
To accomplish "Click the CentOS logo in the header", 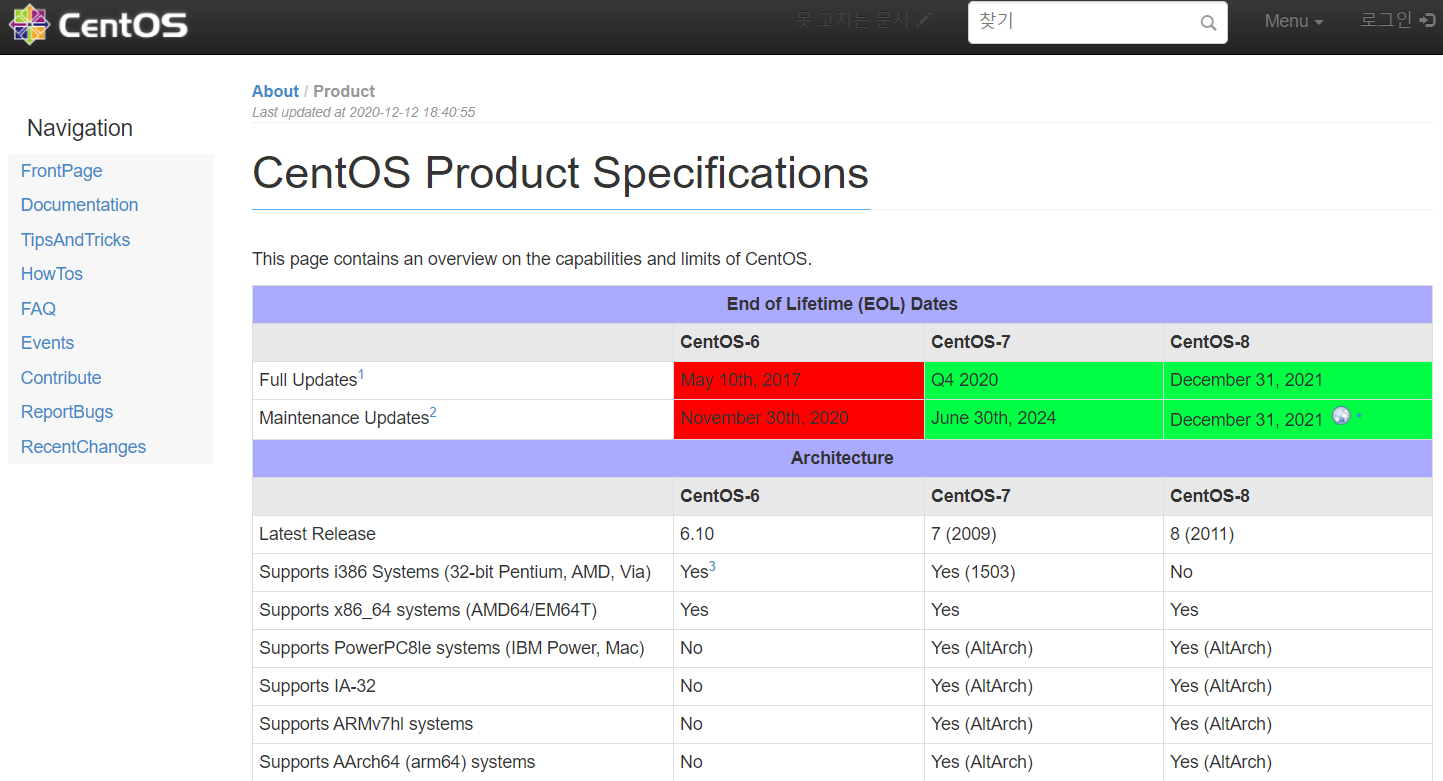I will [x=99, y=24].
